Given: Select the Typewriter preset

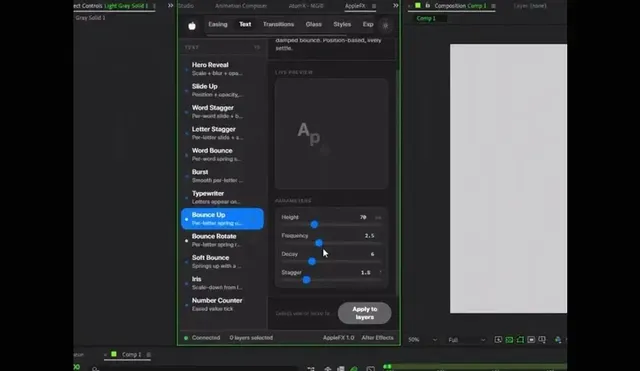Looking at the screenshot, I should click(x=222, y=198).
